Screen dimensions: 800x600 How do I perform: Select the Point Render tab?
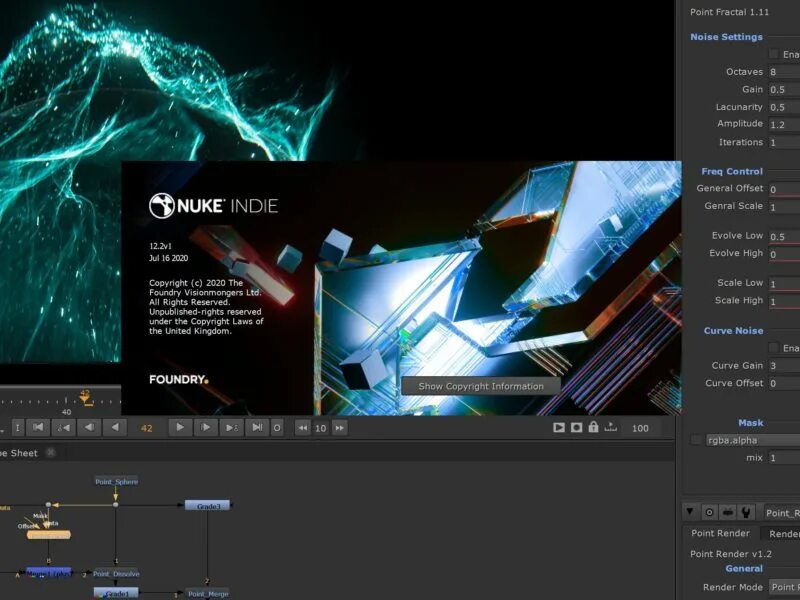pos(720,533)
